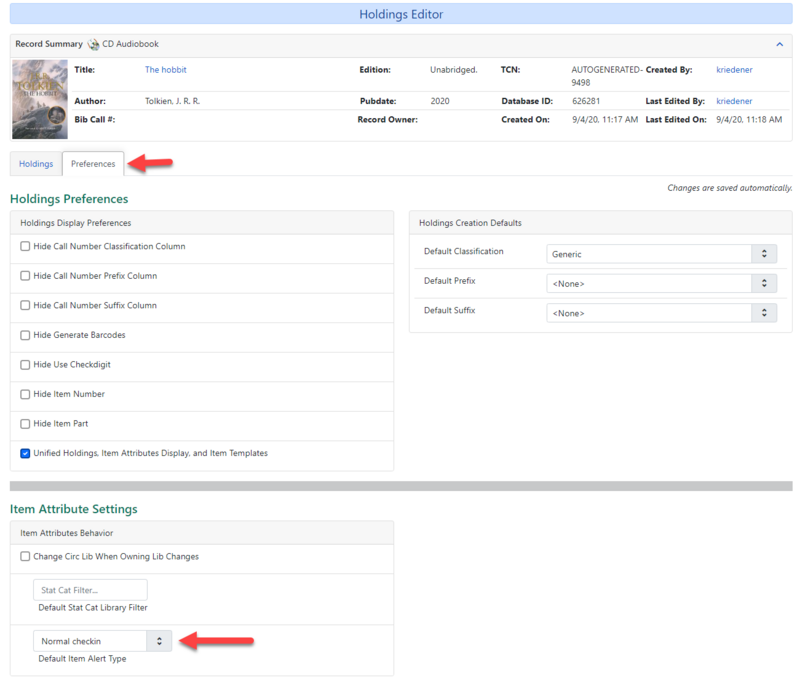Toggle Hide Generate Barcodes checkbox

tap(25, 335)
